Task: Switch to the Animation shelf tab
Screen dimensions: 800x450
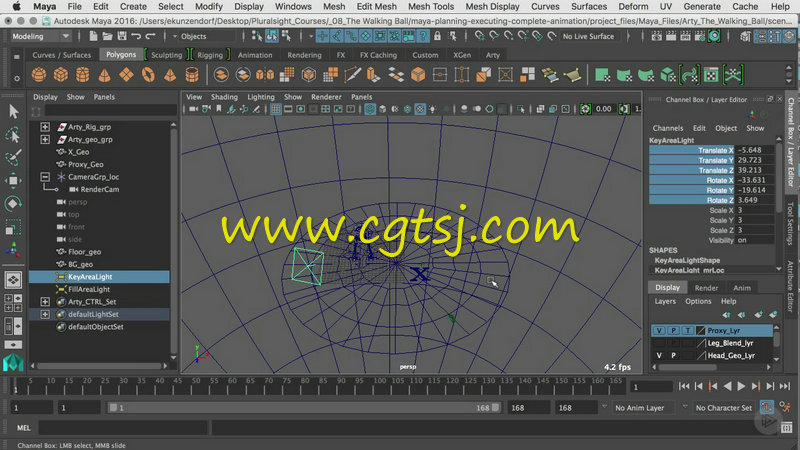Action: [255, 55]
